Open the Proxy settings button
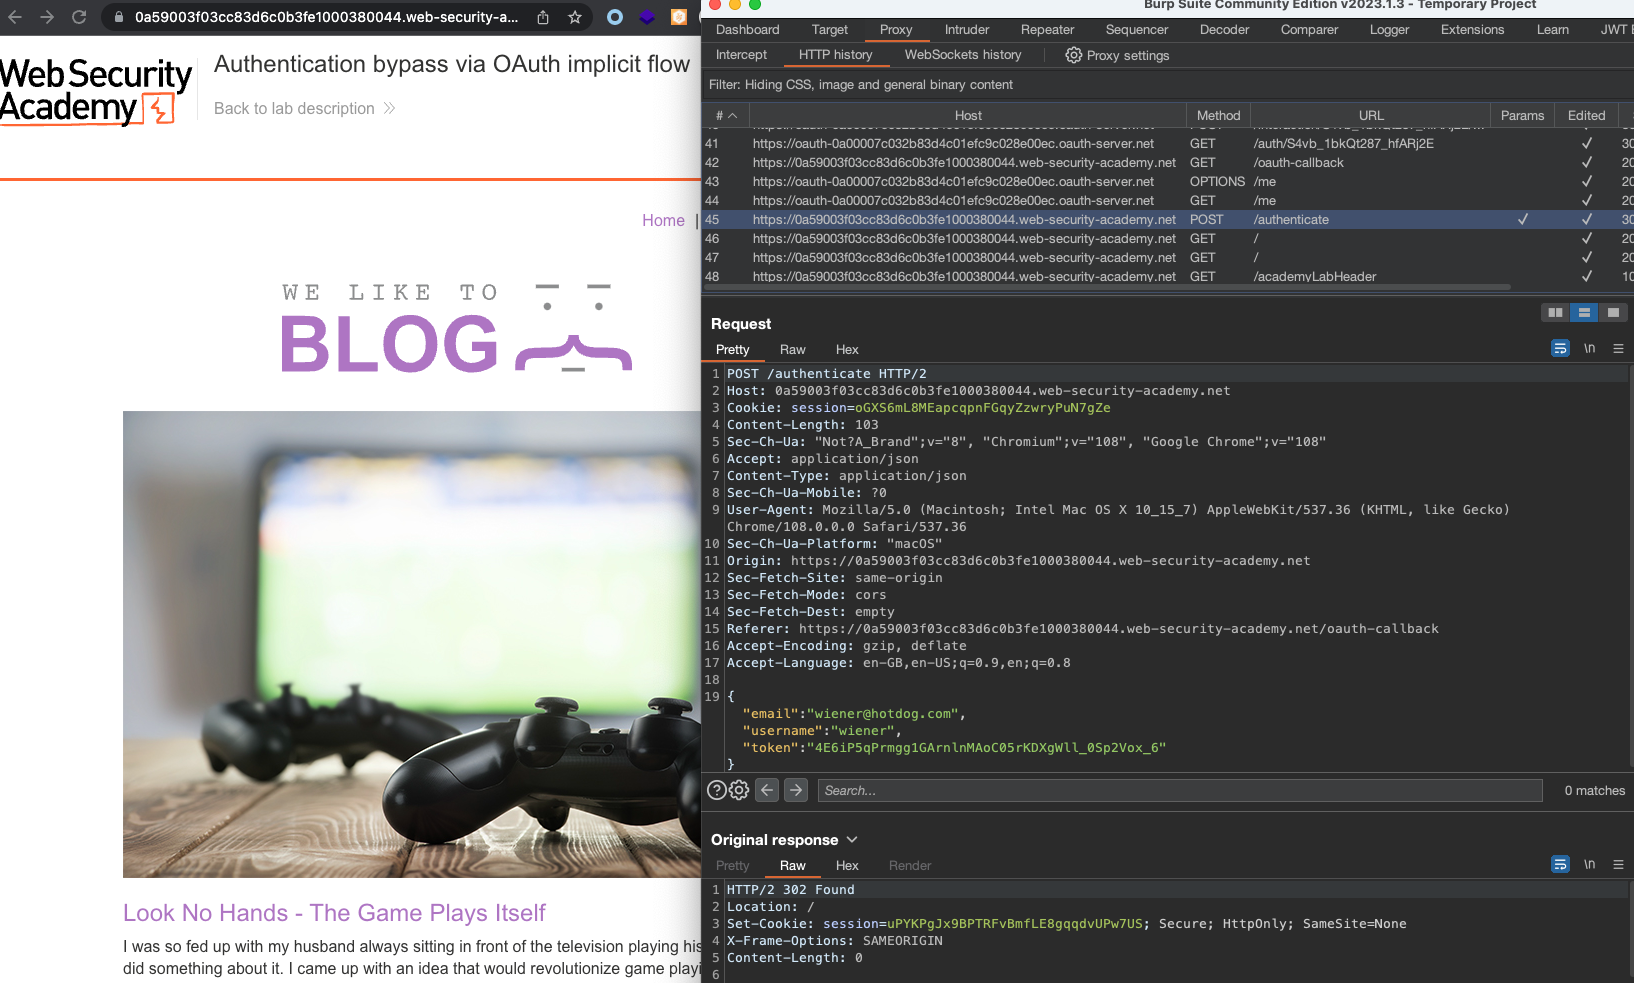This screenshot has height=983, width=1634. pos(1117,55)
